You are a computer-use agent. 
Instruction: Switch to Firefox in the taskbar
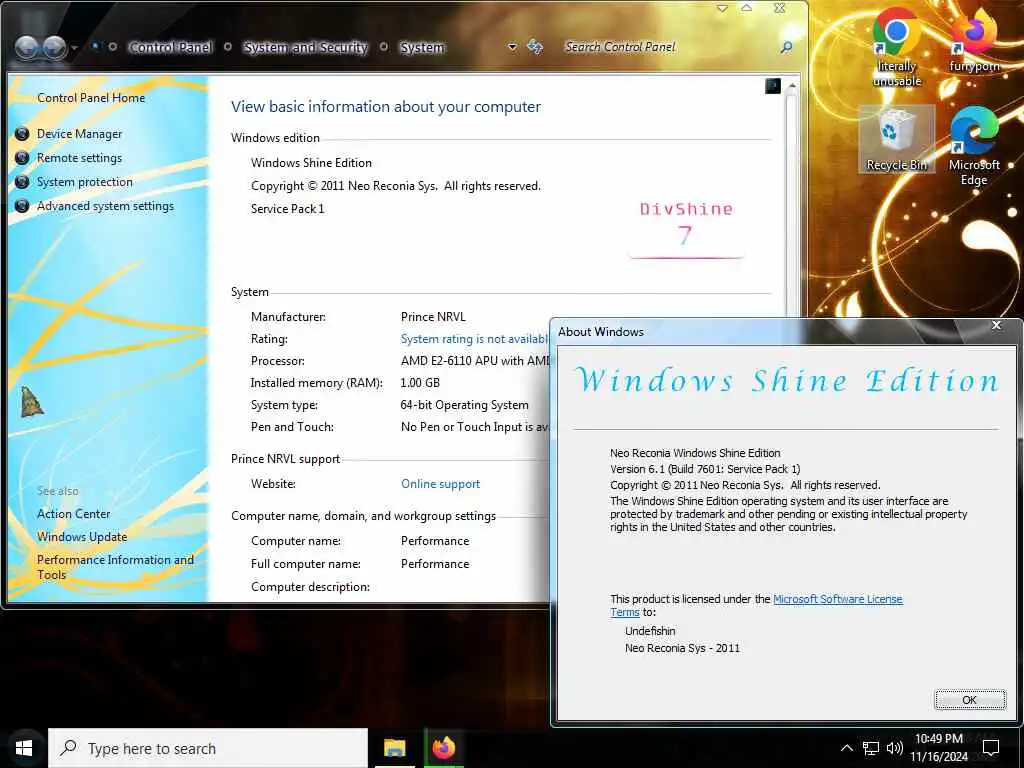443,748
